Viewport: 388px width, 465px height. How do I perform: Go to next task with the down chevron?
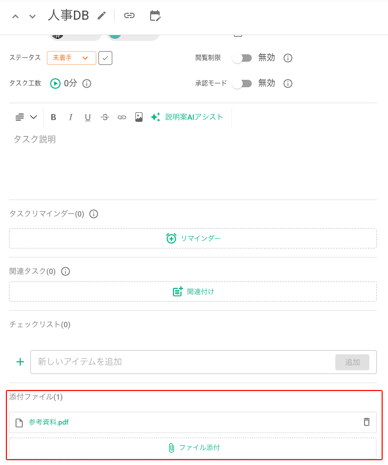32,16
